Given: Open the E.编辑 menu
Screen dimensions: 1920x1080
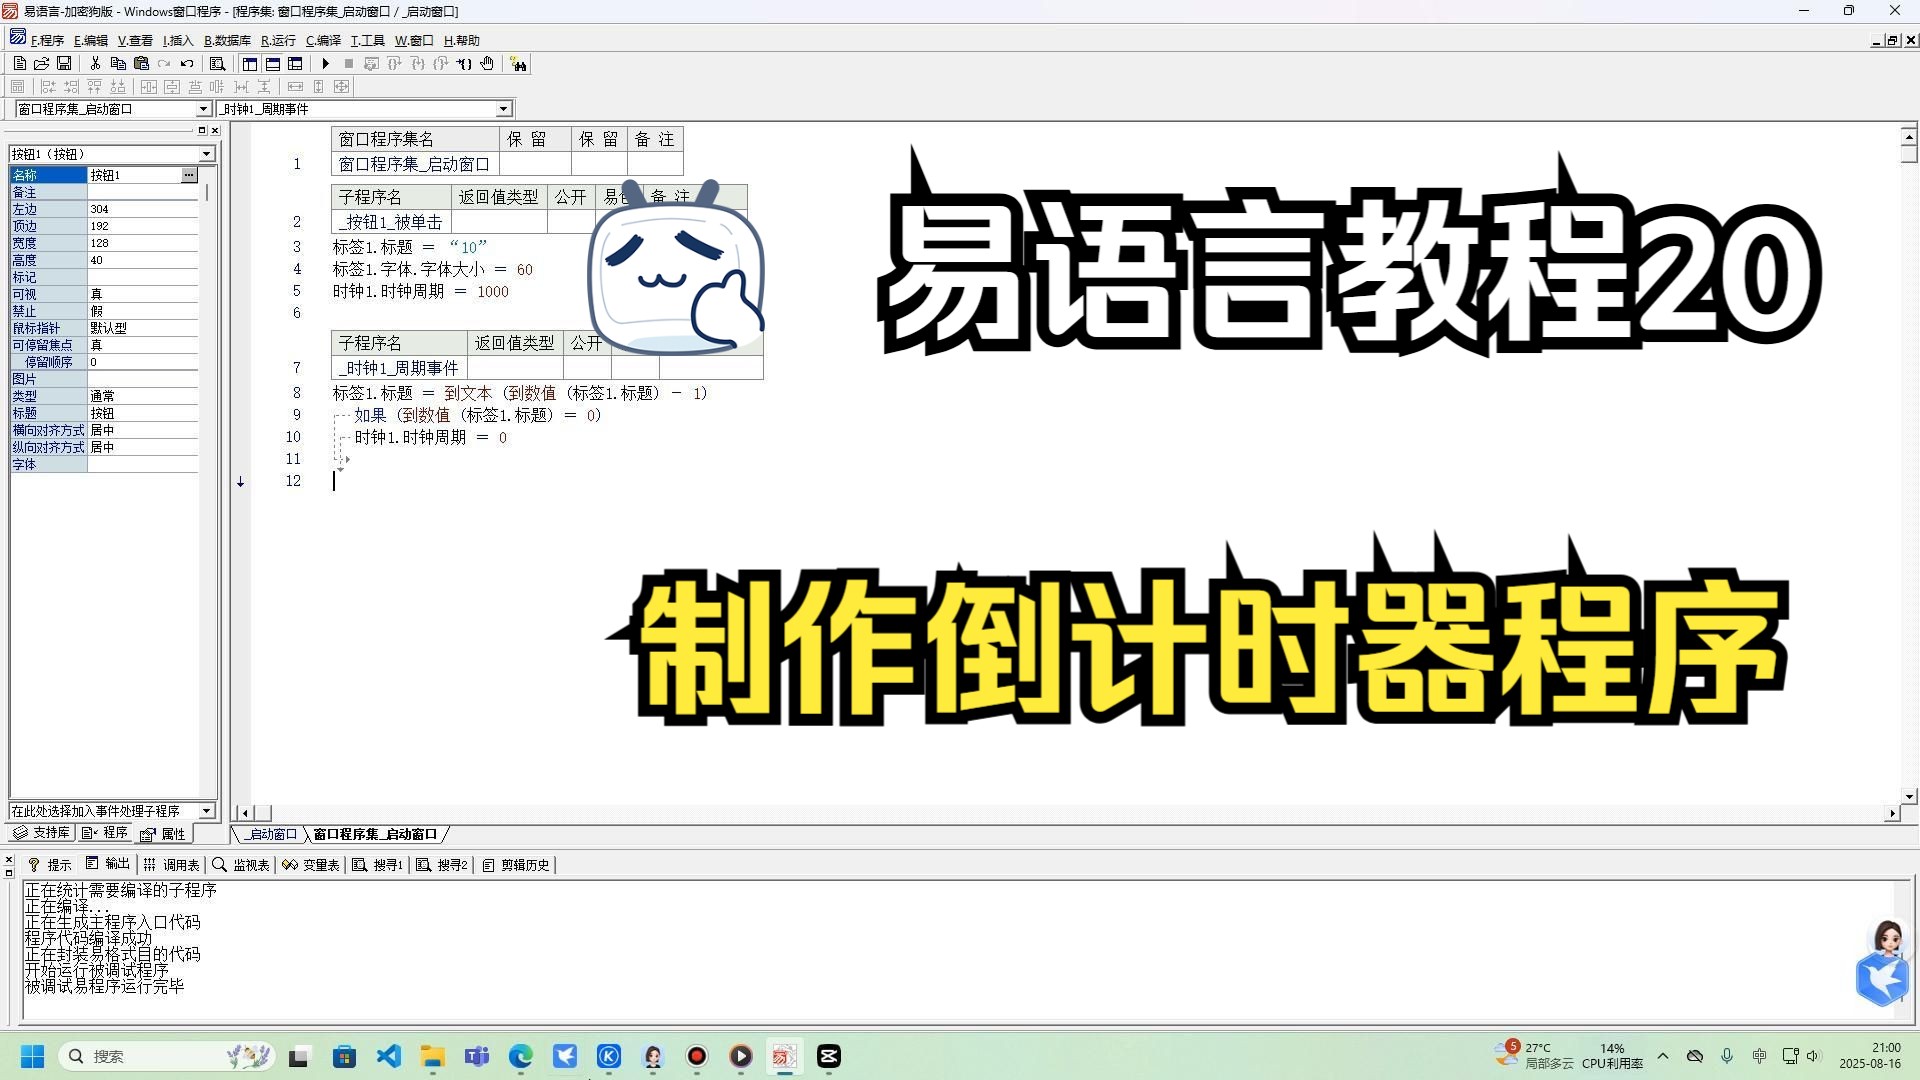Looking at the screenshot, I should [91, 41].
